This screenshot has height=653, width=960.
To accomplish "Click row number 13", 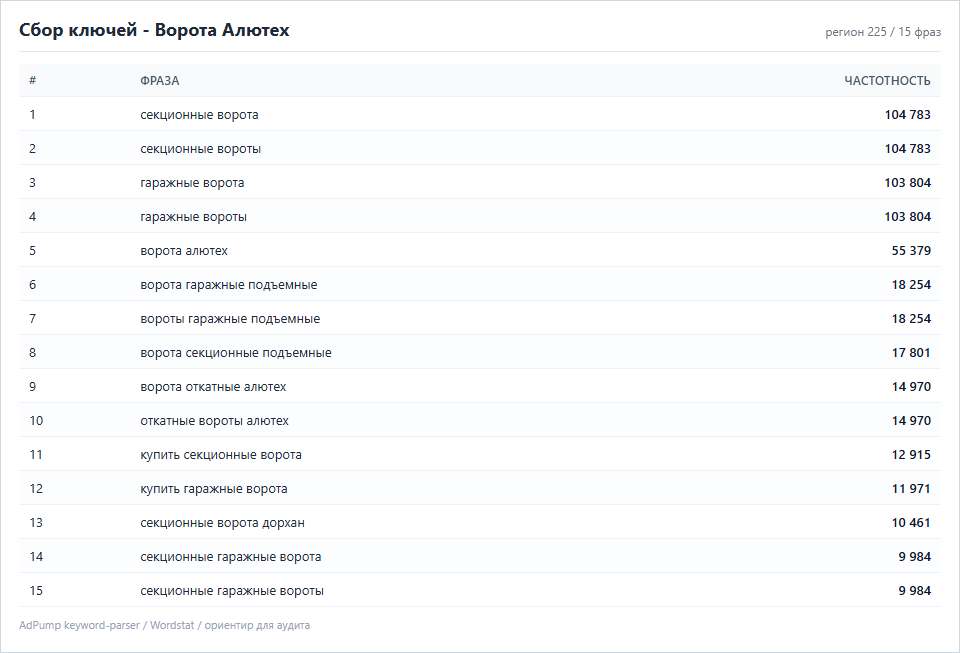I will [36, 523].
